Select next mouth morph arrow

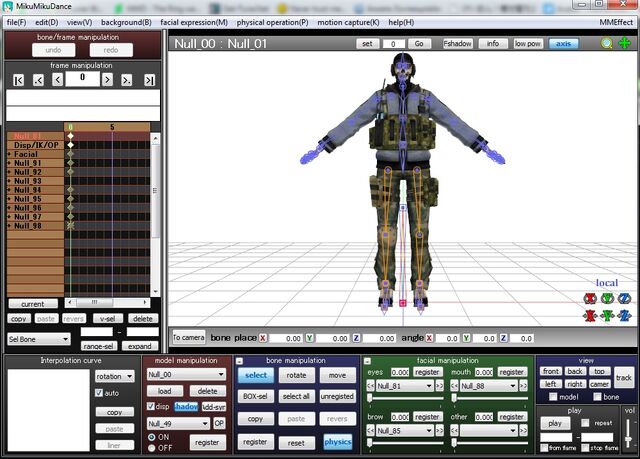click(x=524, y=386)
